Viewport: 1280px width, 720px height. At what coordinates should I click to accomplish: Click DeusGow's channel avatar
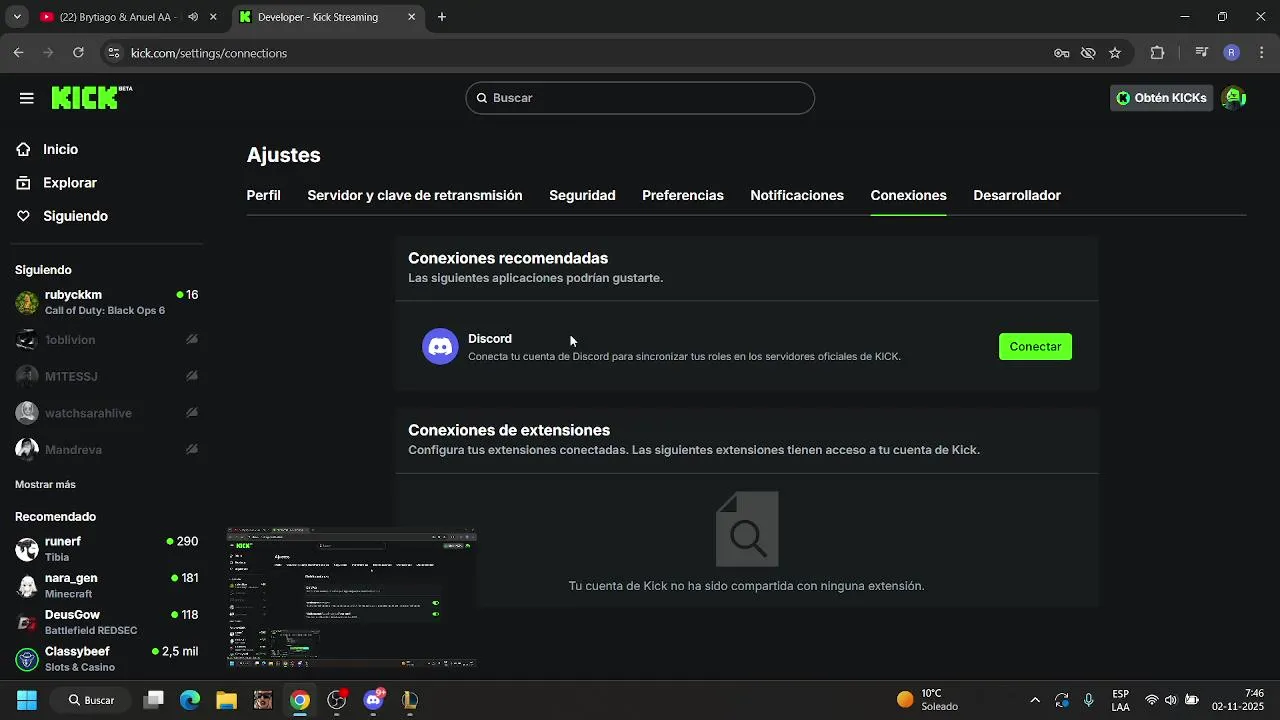coord(27,622)
